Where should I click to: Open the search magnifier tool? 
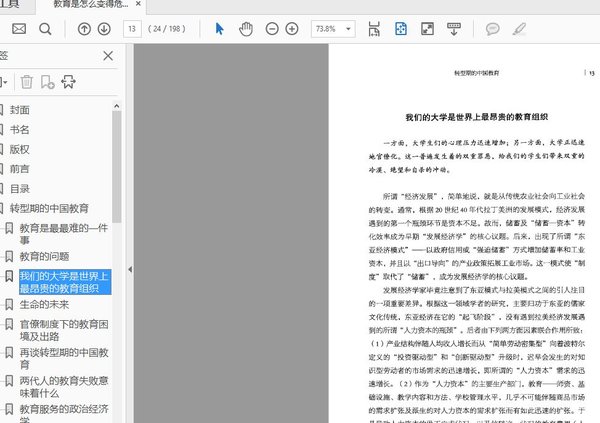coord(45,29)
